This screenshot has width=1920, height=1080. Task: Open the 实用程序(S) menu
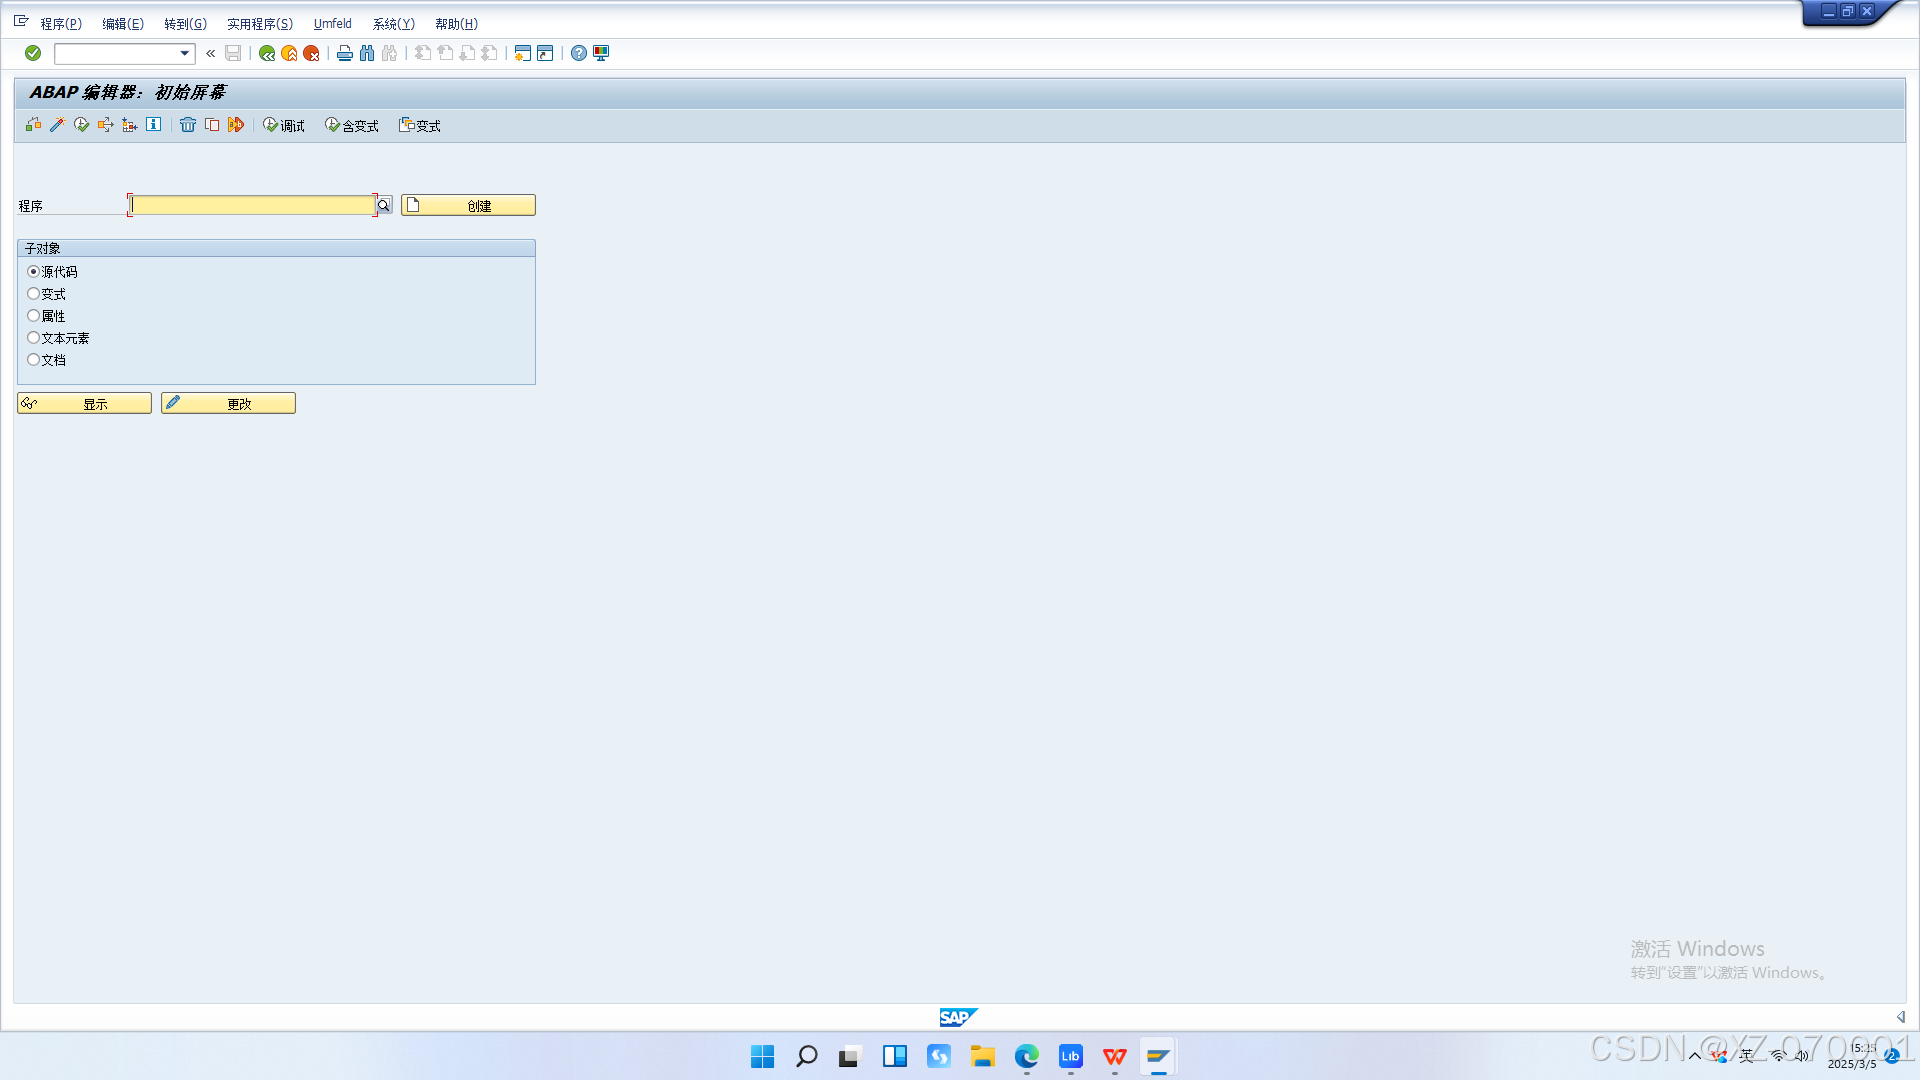pyautogui.click(x=260, y=24)
